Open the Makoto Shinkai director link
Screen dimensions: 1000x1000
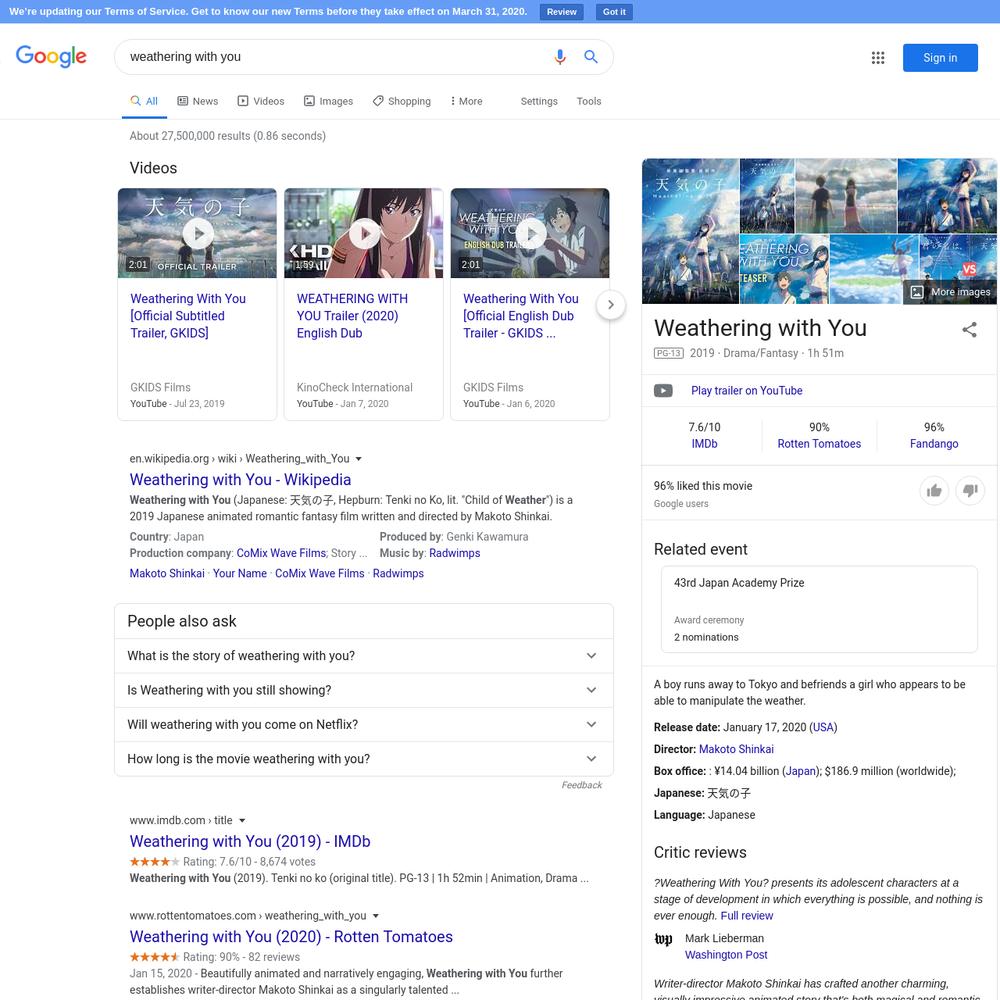coord(736,749)
